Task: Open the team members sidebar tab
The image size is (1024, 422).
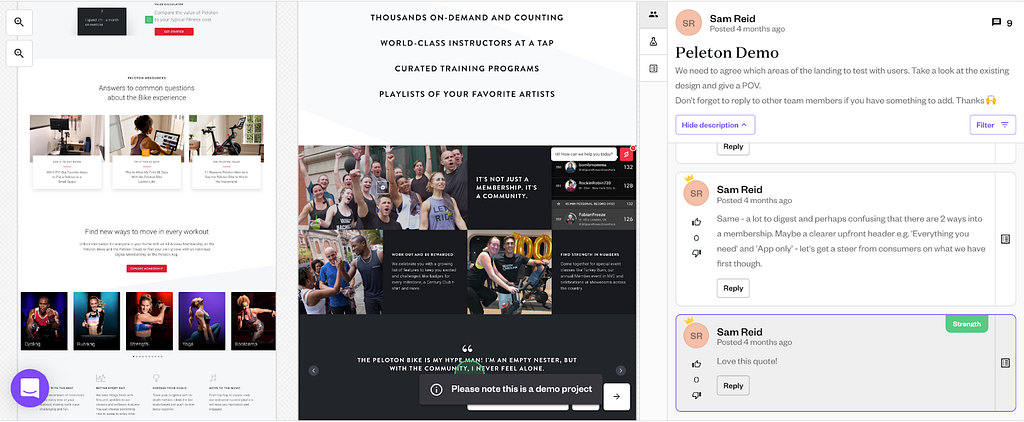Action: 653,14
